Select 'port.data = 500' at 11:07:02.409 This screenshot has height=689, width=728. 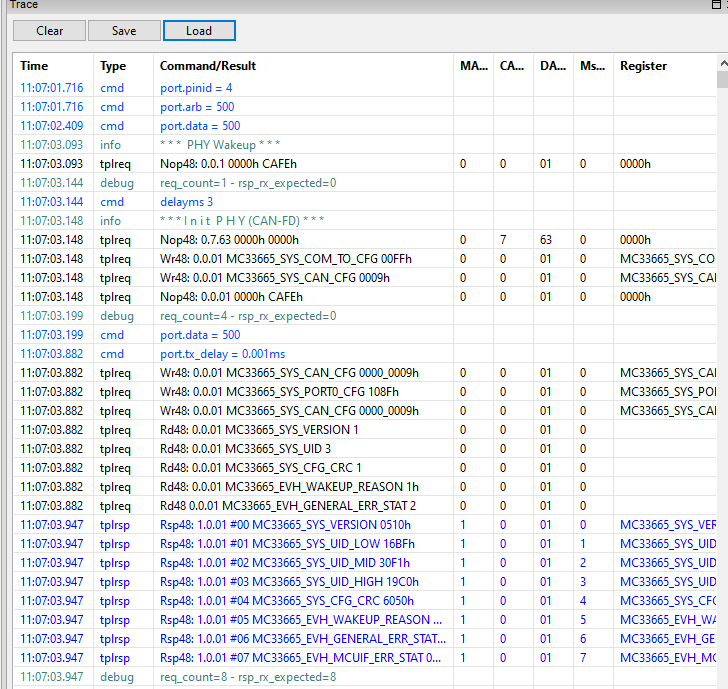364,126
